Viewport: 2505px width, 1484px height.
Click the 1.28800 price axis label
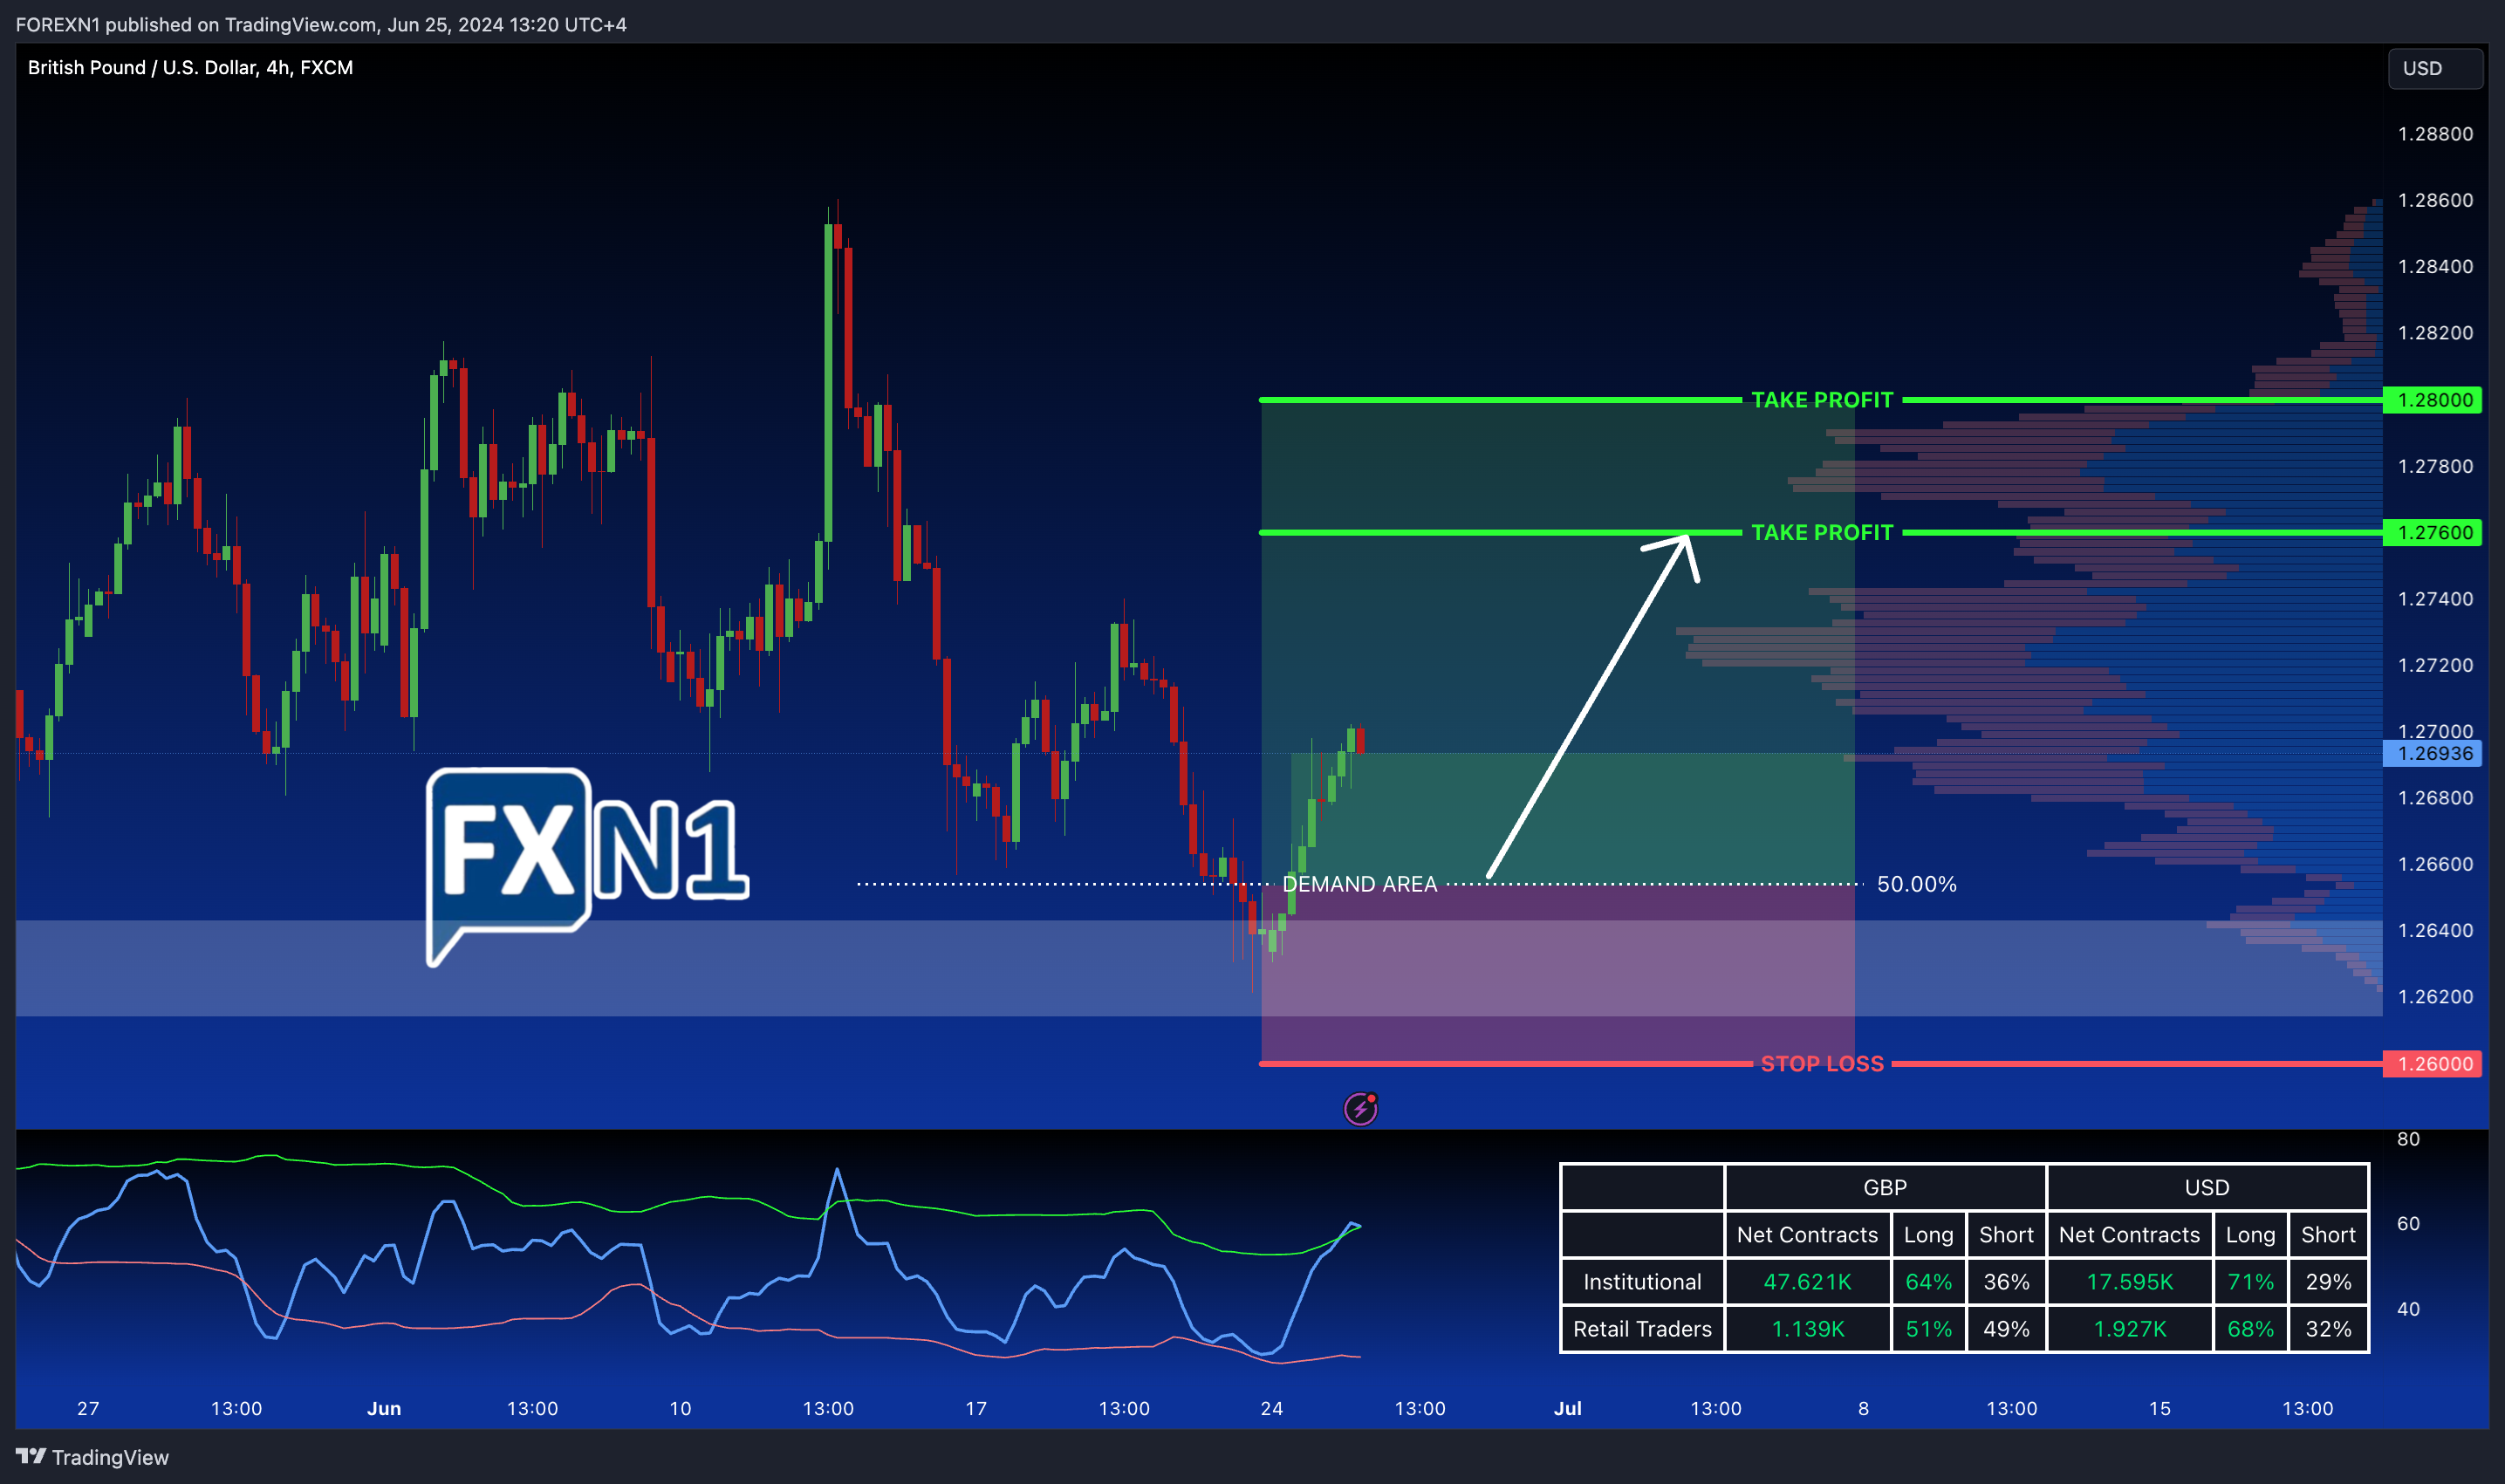point(2435,134)
